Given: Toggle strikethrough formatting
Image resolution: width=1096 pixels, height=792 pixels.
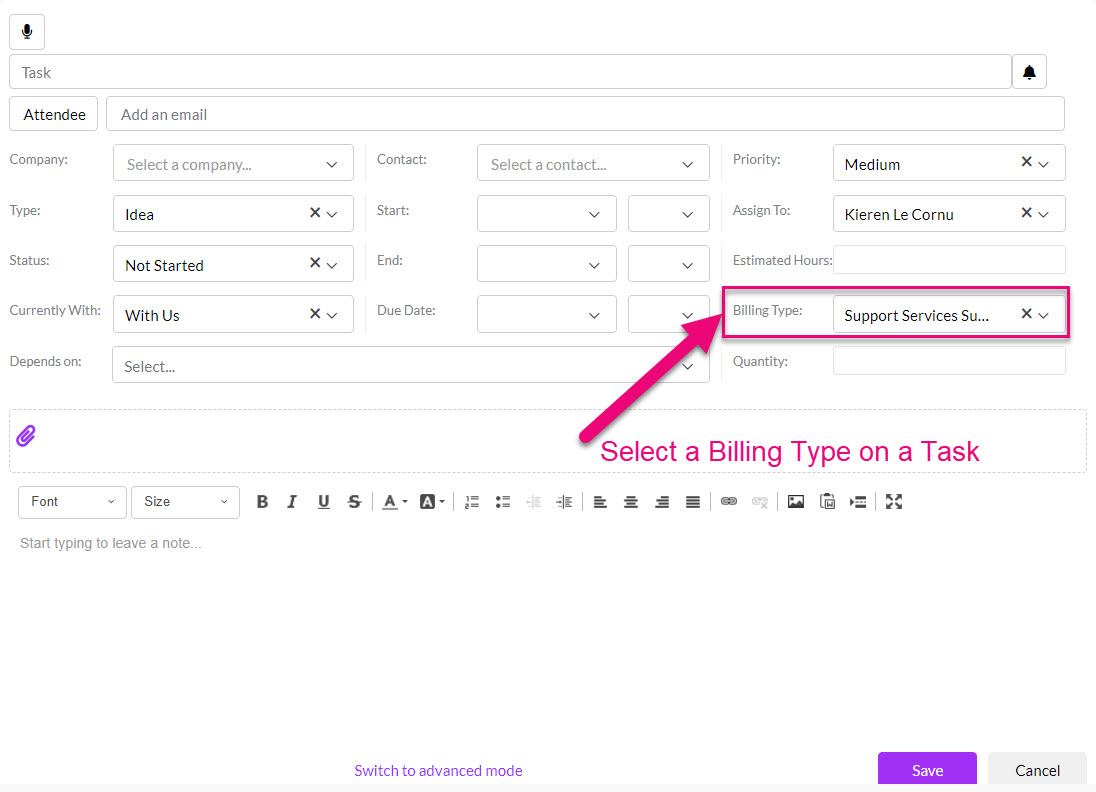Looking at the screenshot, I should click(354, 502).
